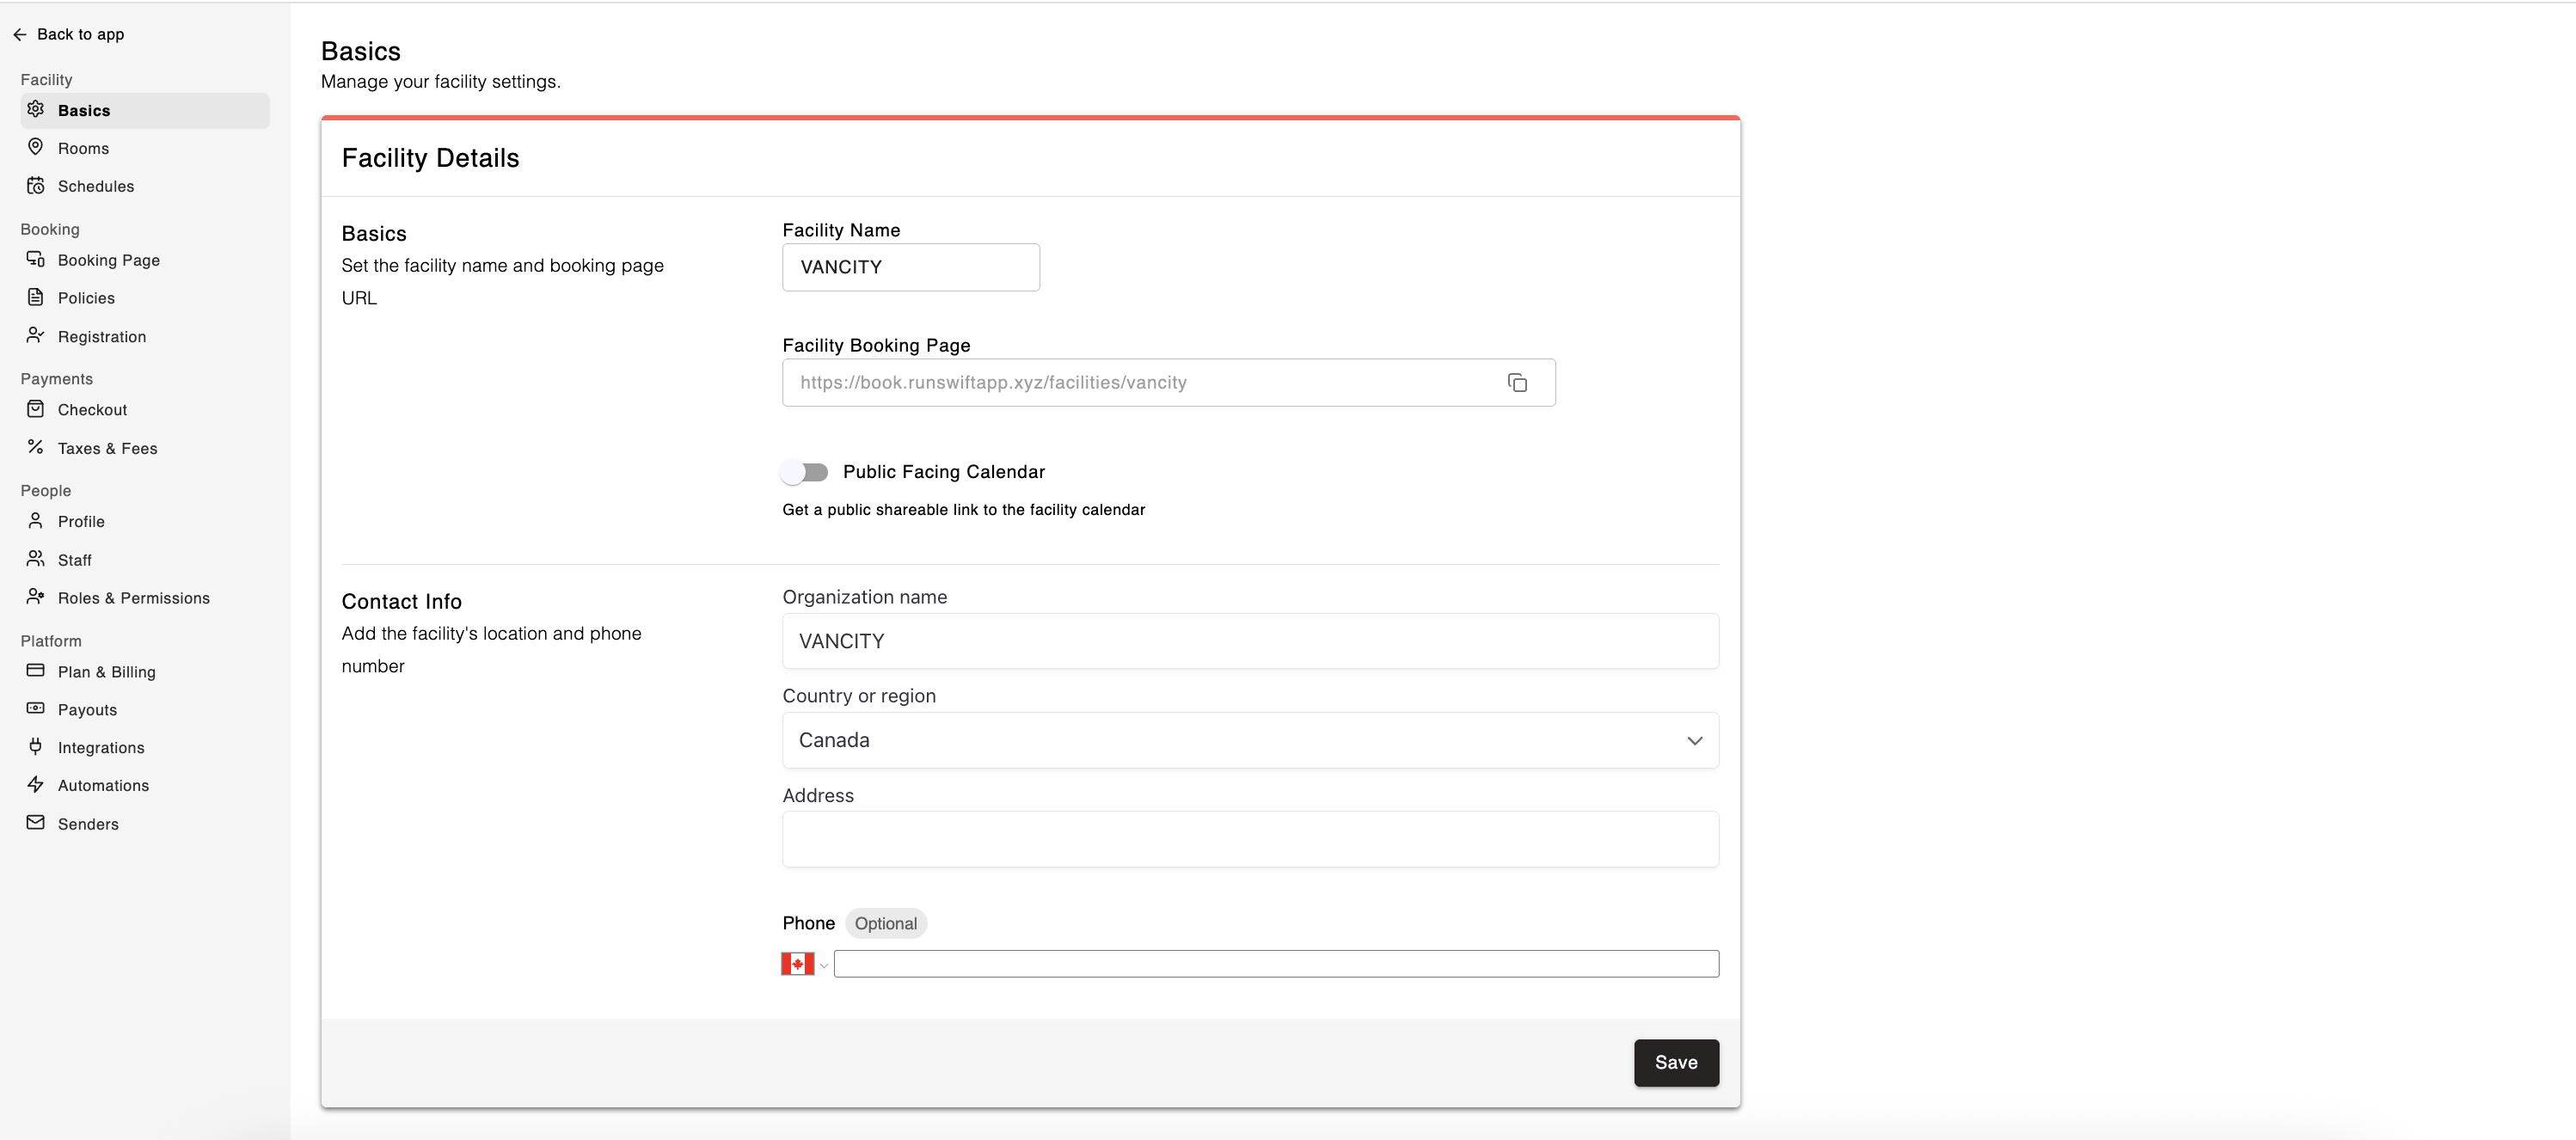Click the Schedules calendar icon

[x=35, y=185]
